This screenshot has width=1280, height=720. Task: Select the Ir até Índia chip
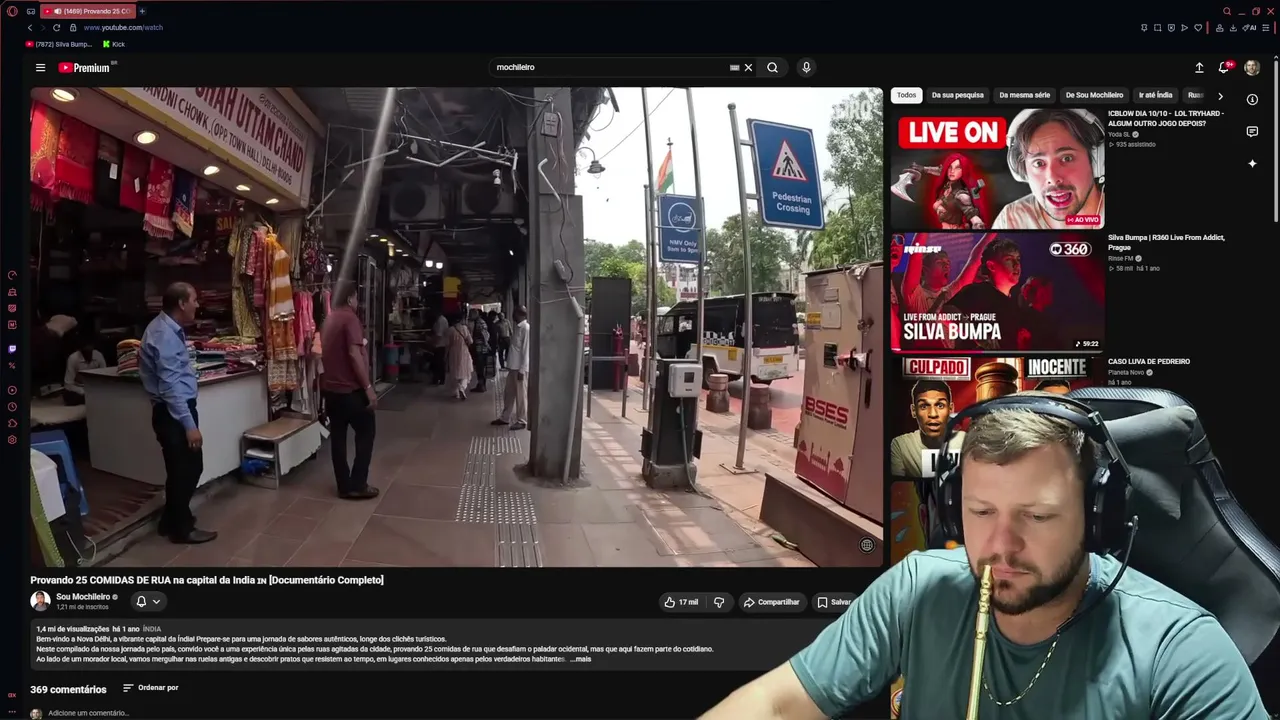click(1155, 95)
